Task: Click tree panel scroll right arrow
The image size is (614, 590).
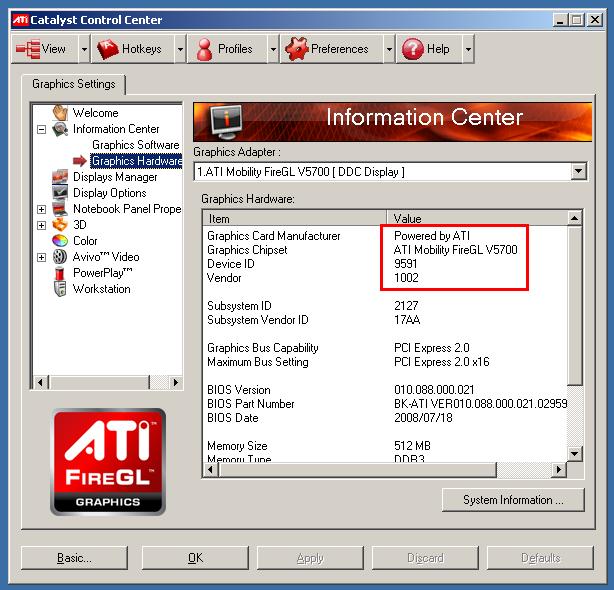Action: click(x=176, y=382)
